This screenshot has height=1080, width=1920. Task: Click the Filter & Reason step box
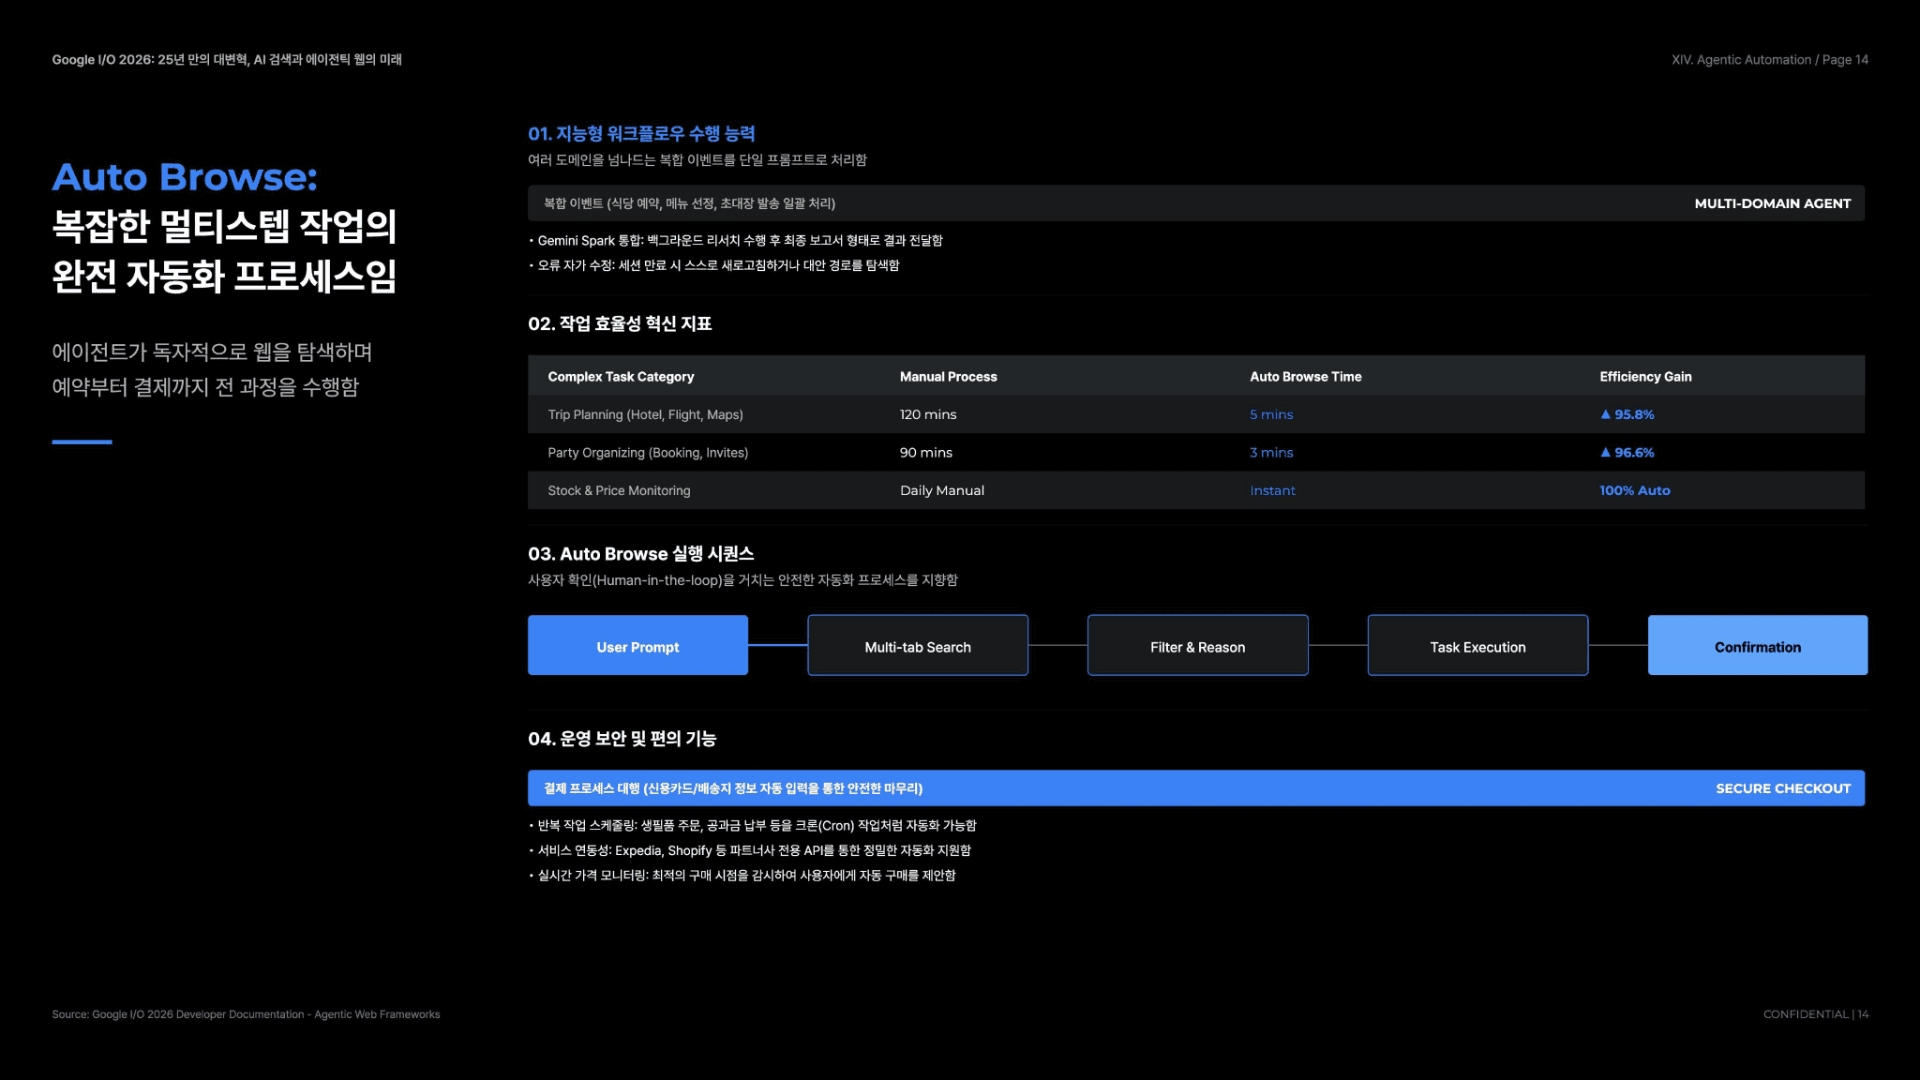(1198, 646)
